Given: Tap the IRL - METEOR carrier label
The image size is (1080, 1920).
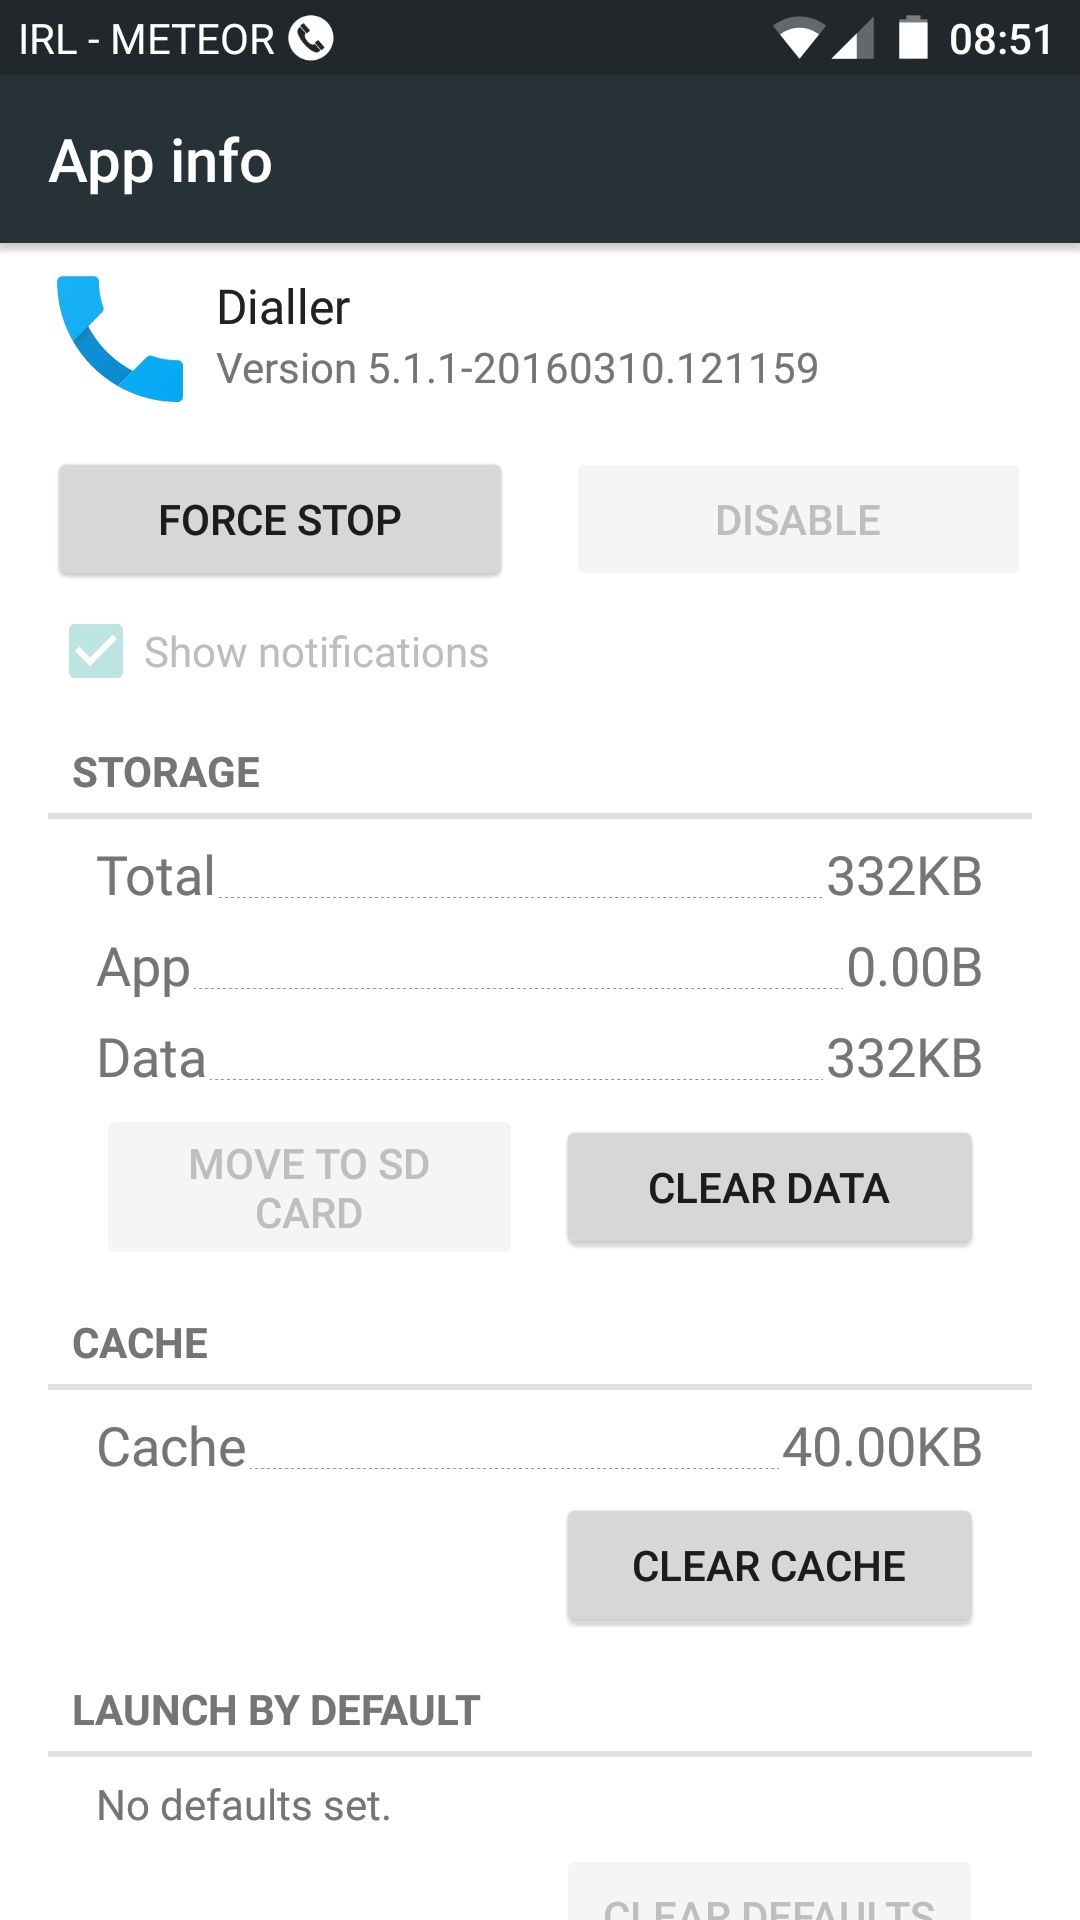Looking at the screenshot, I should (146, 40).
